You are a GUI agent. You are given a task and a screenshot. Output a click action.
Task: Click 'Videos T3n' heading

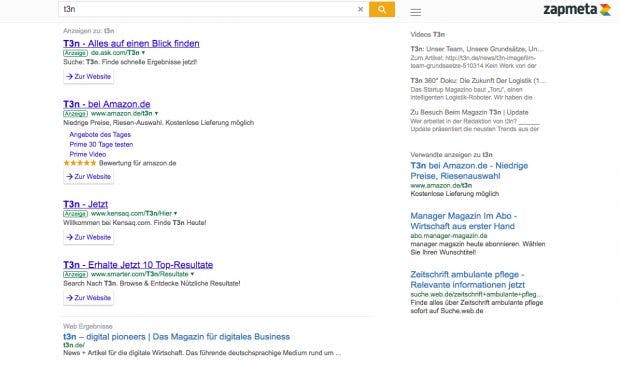427,34
